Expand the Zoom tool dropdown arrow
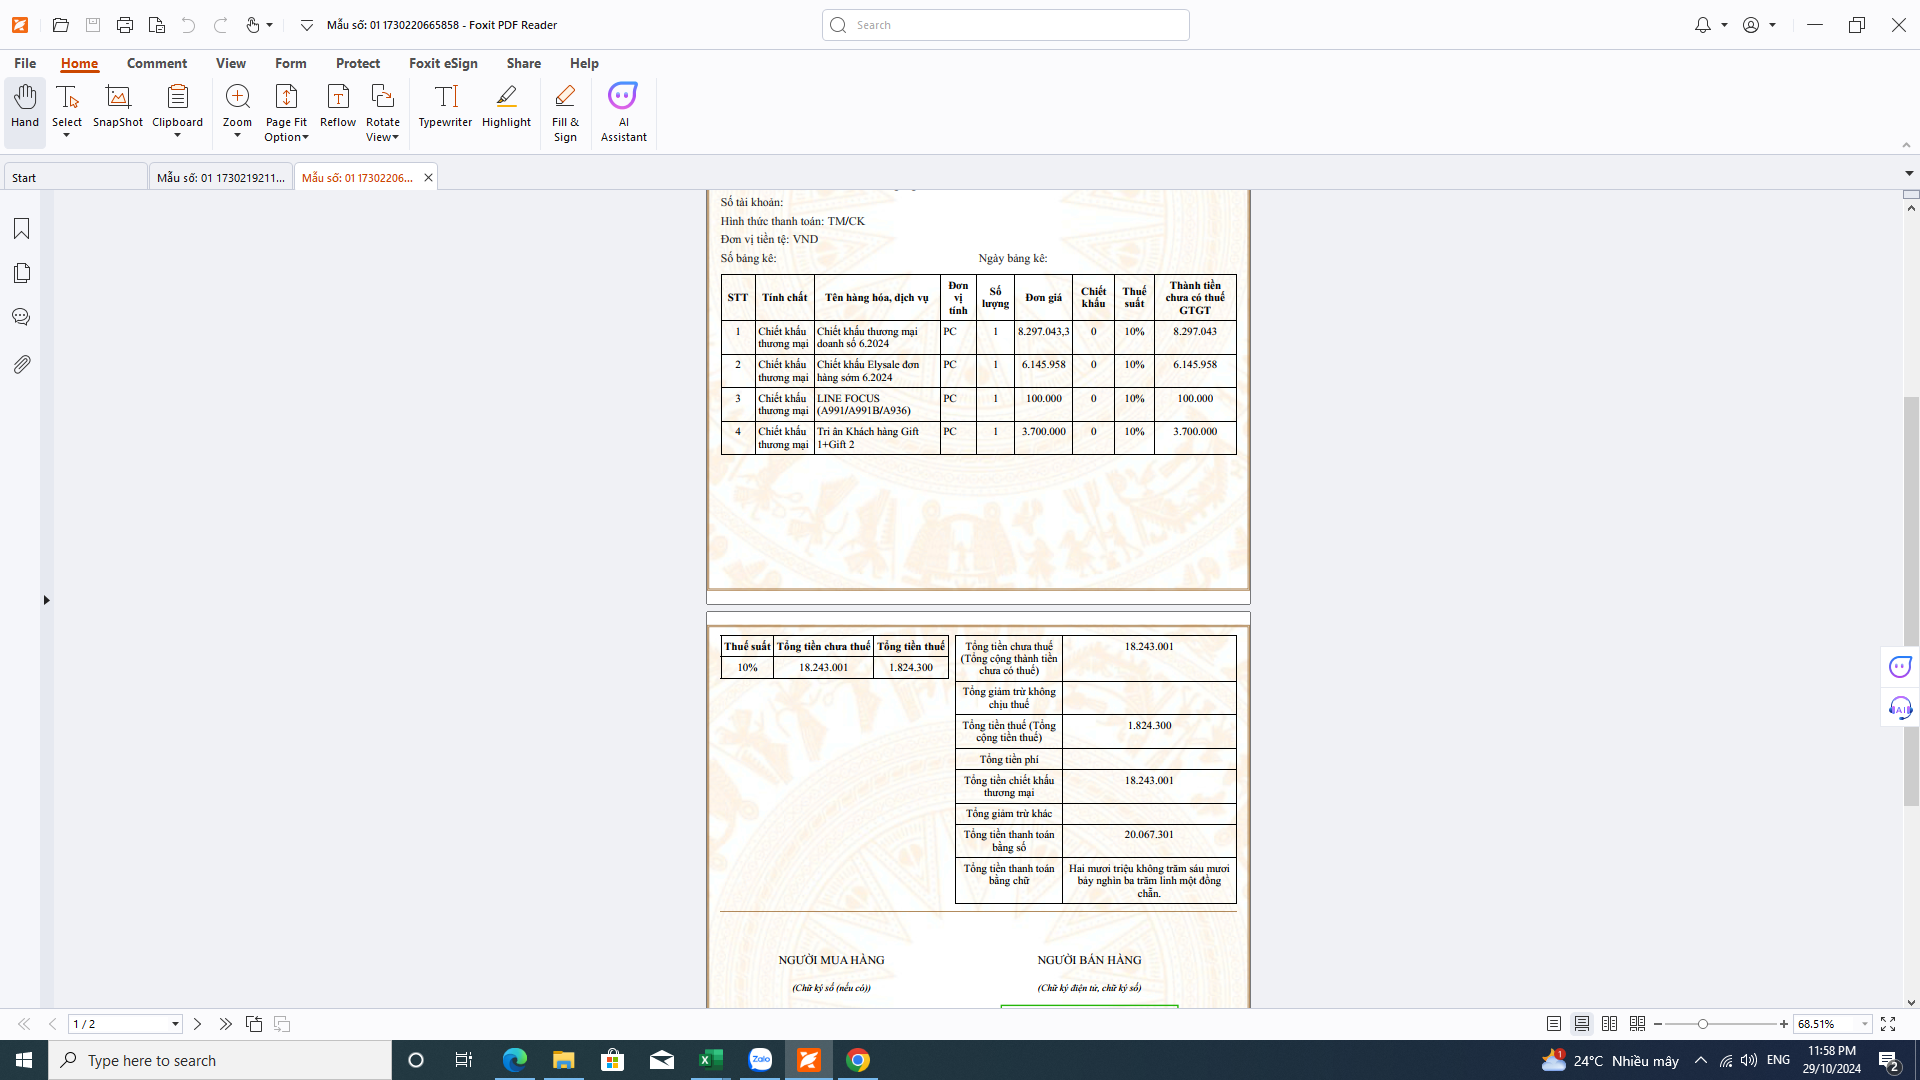 [x=237, y=135]
